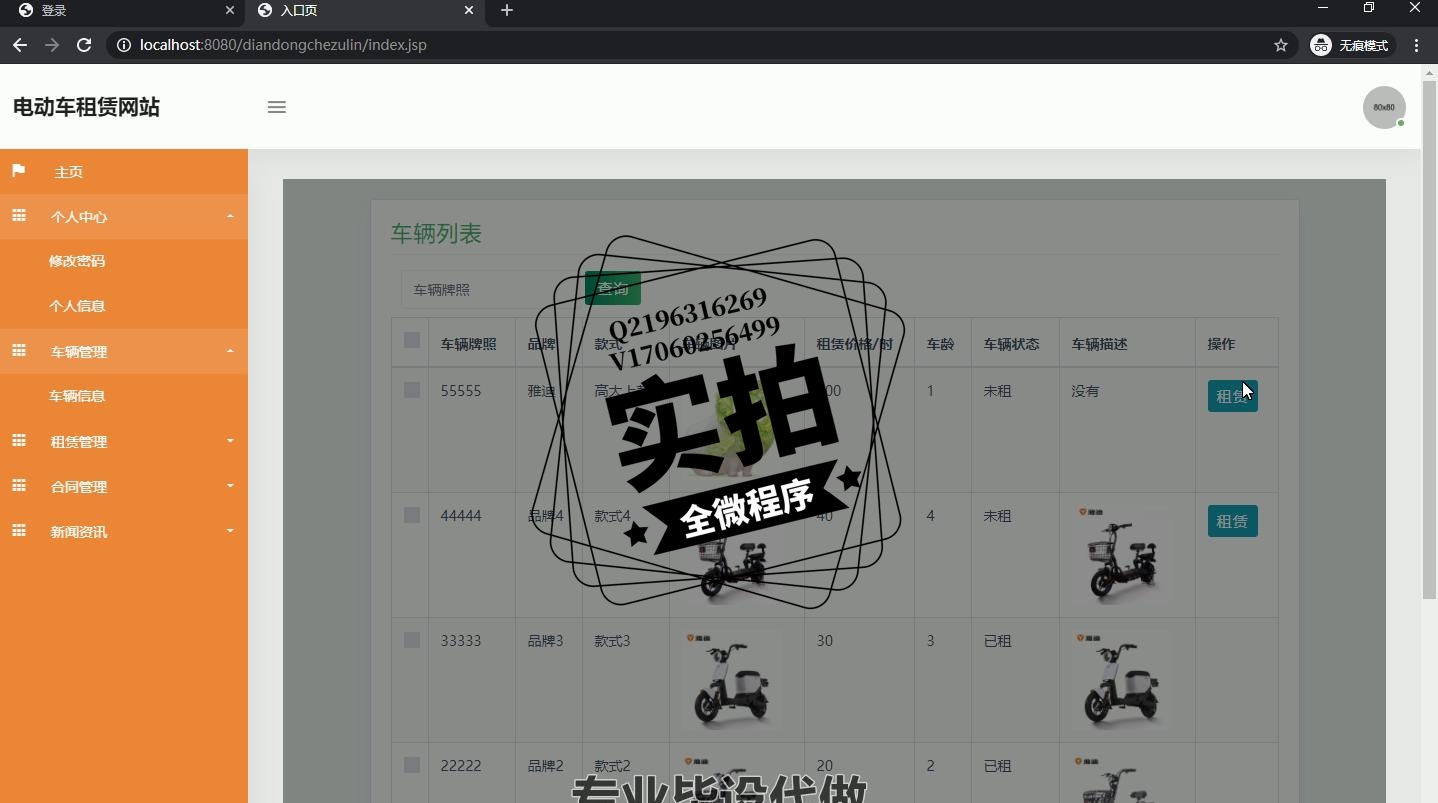This screenshot has height=803, width=1438.
Task: Bookmark this page with star icon
Action: tap(1281, 45)
